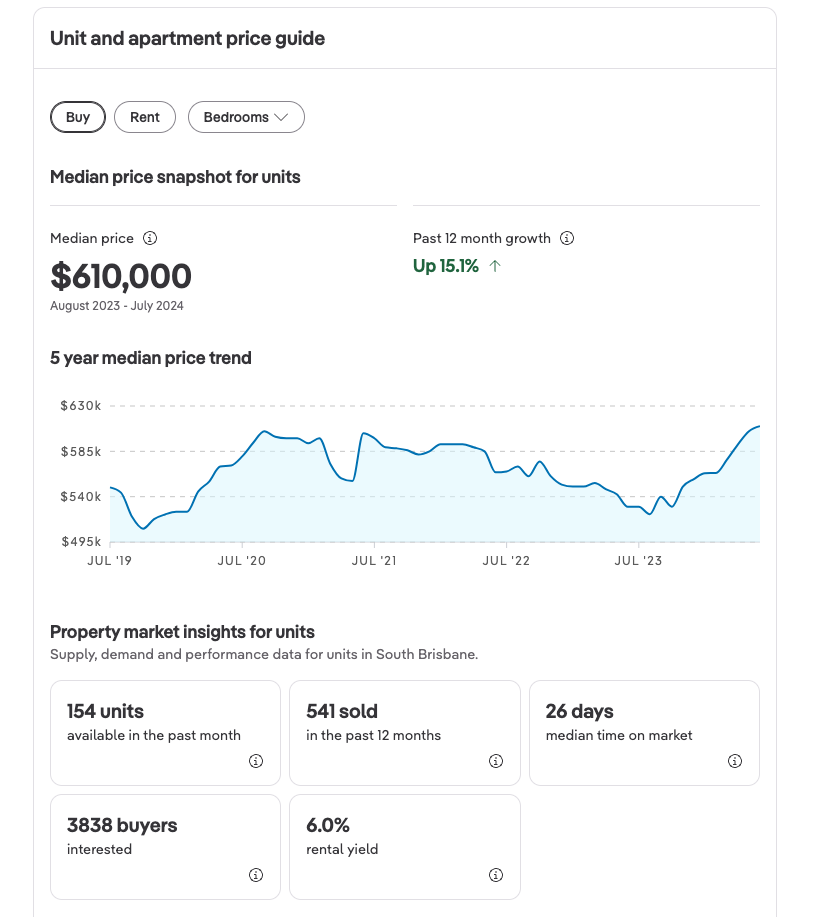This screenshot has width=814, height=917.
Task: Click the $630k y-axis label
Action: (80, 406)
